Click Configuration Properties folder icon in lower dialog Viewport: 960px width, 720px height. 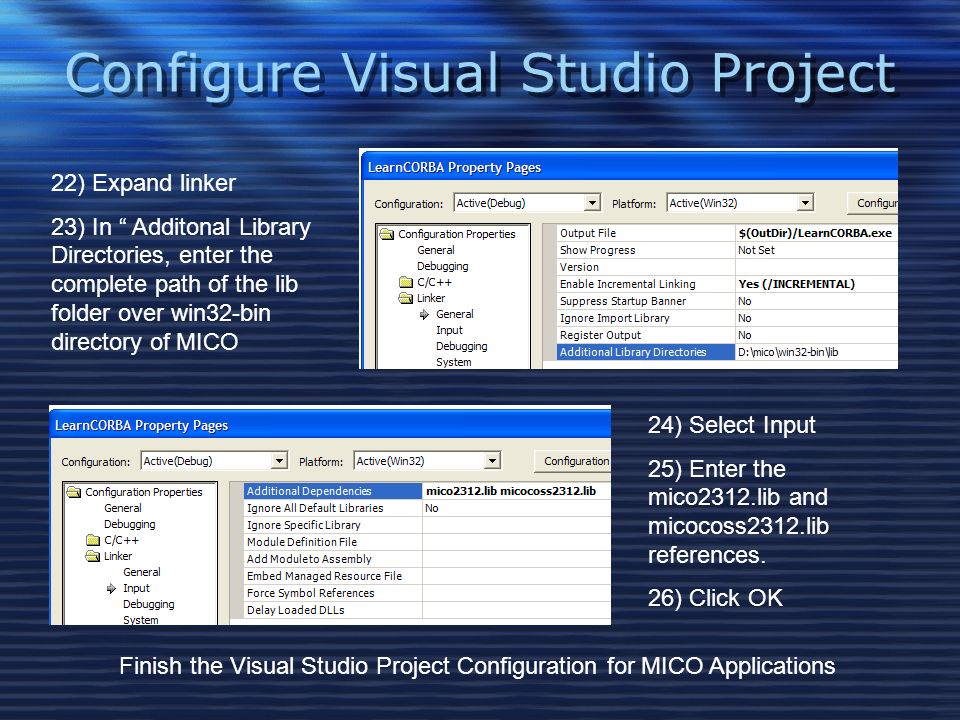click(x=74, y=492)
